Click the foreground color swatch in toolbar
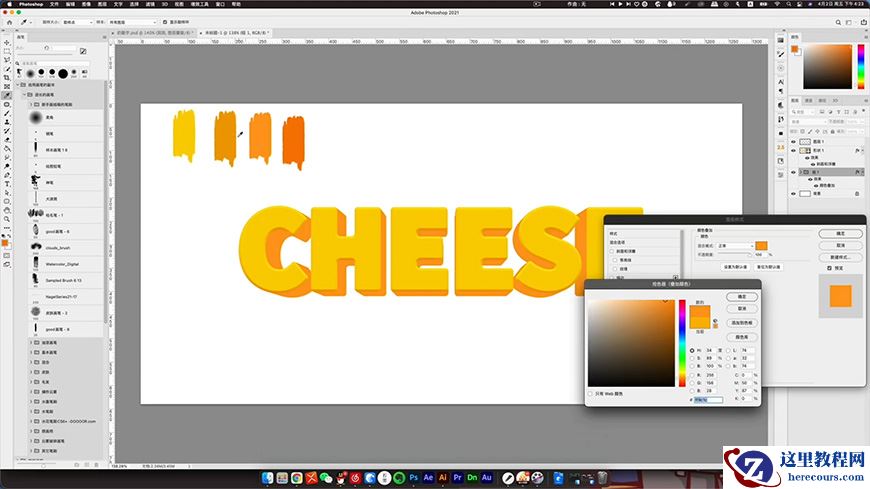The width and height of the screenshot is (870, 489). (x=6, y=242)
